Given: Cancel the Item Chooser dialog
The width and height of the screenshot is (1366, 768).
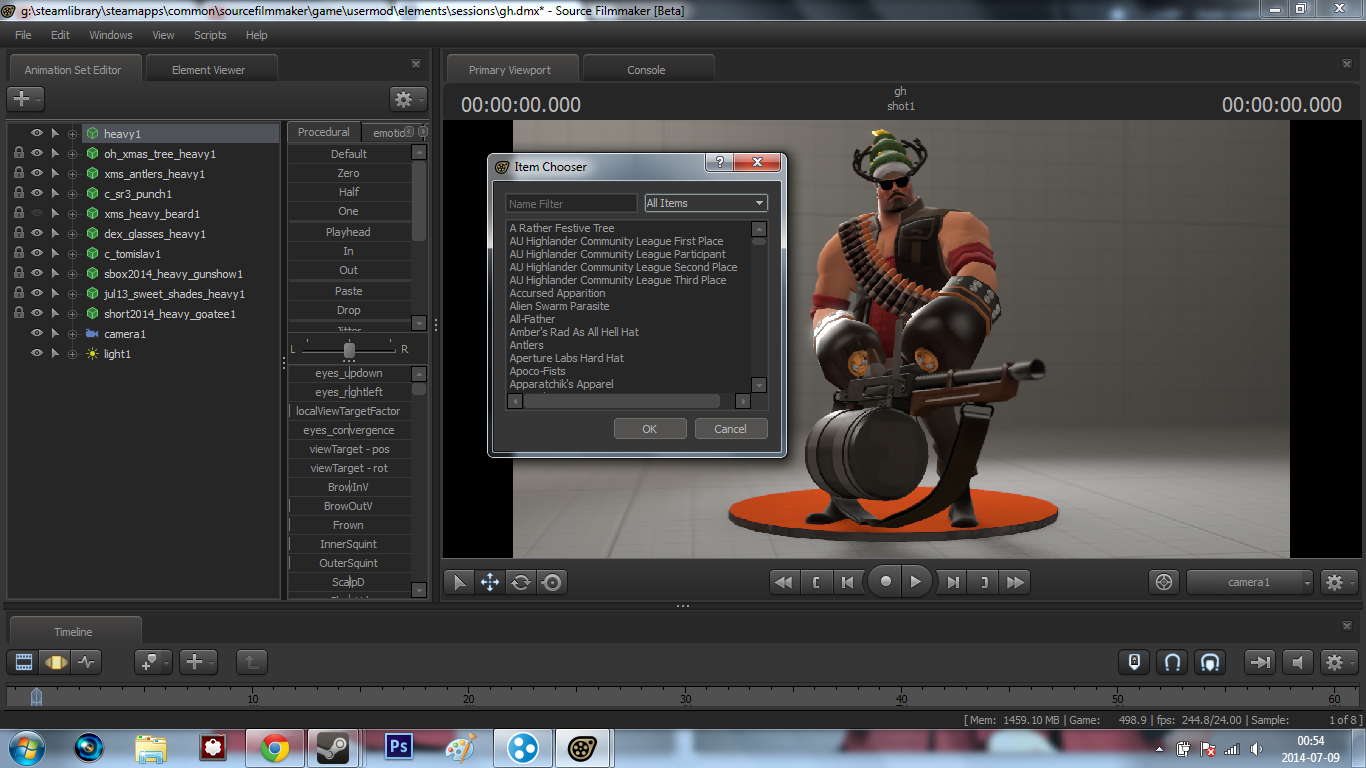Looking at the screenshot, I should click(x=730, y=429).
